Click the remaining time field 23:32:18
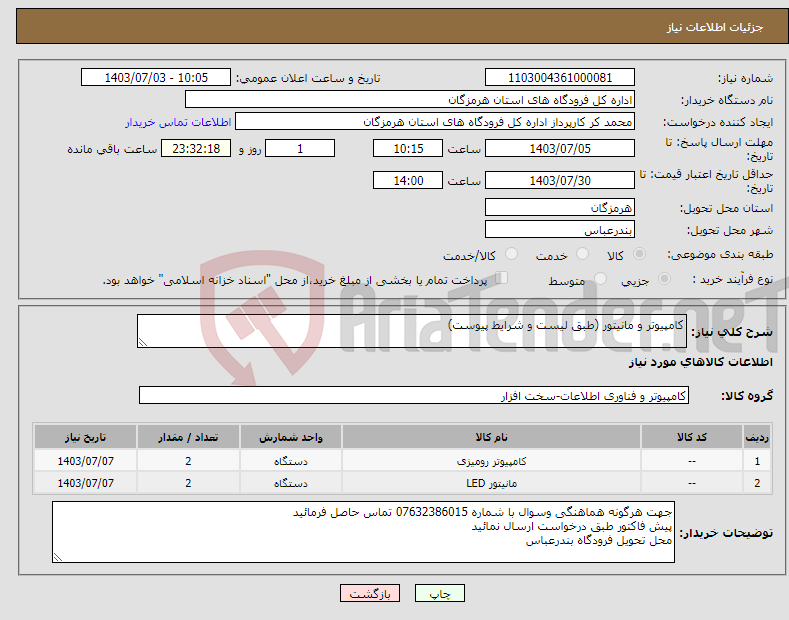 click(196, 148)
